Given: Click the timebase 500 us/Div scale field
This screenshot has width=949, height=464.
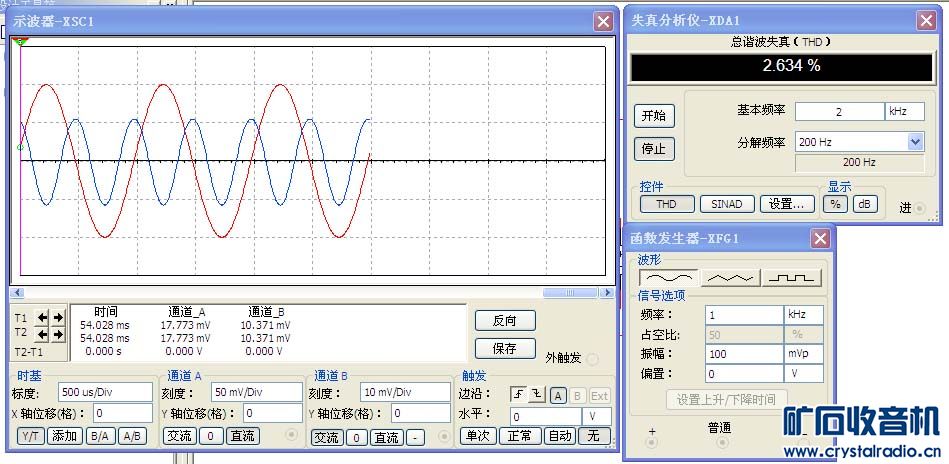Looking at the screenshot, I should pyautogui.click(x=105, y=391).
